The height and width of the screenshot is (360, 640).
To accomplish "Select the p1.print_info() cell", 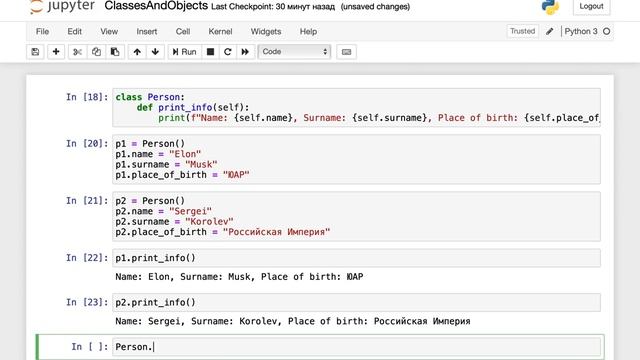I will point(356,258).
